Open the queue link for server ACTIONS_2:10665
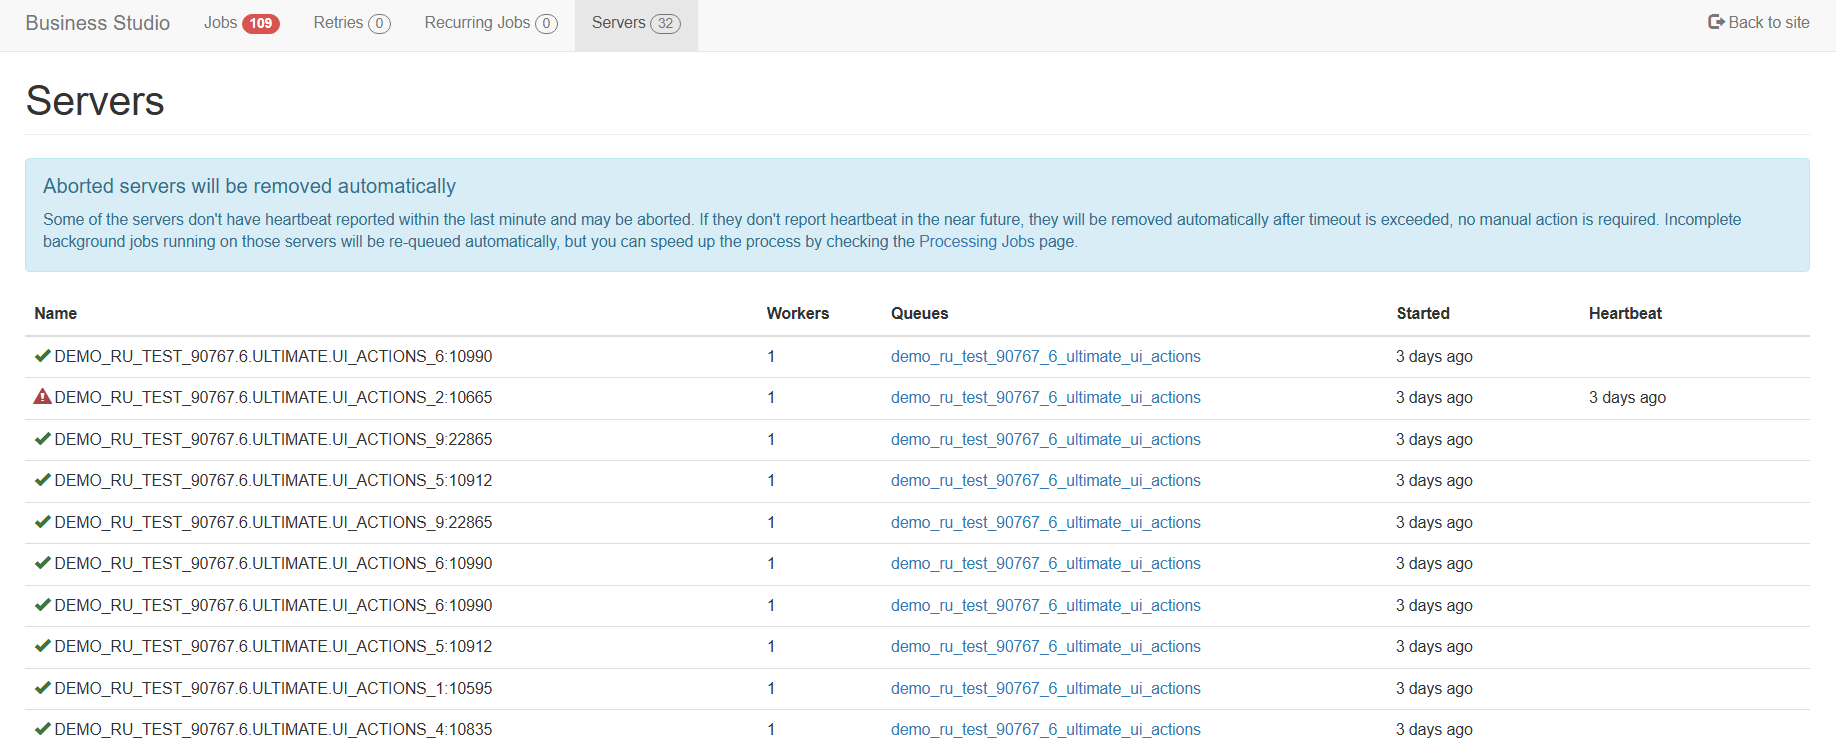 pos(1045,397)
